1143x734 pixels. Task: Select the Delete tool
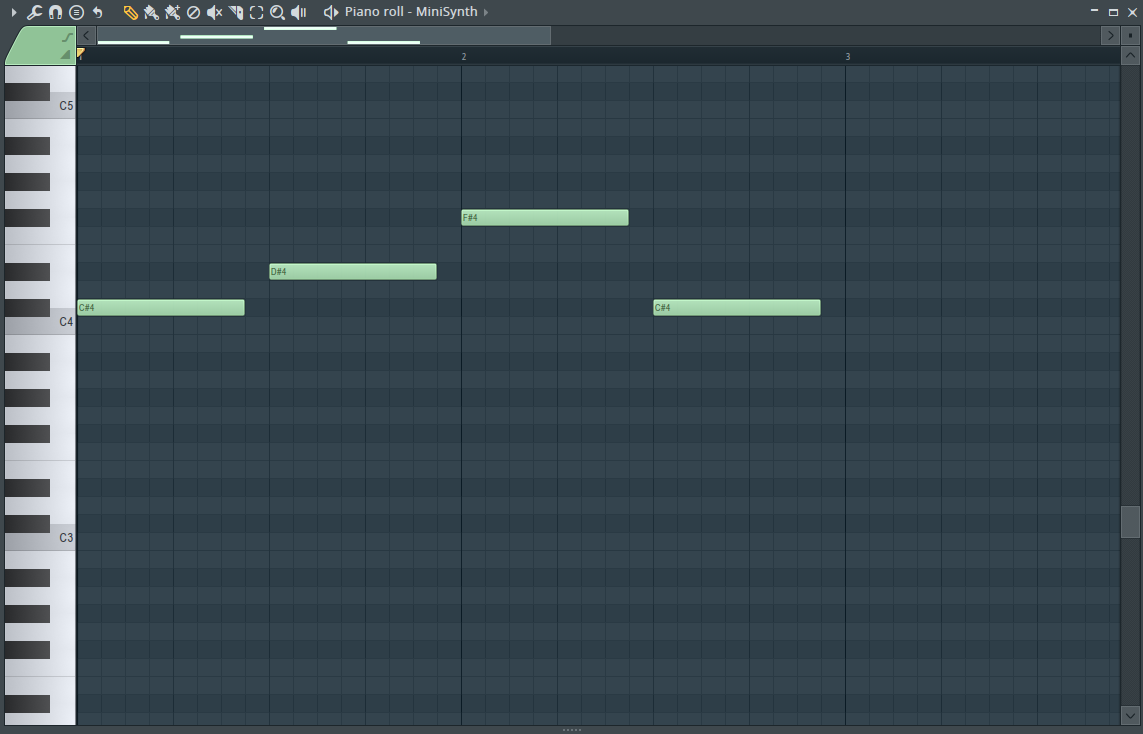click(x=193, y=12)
